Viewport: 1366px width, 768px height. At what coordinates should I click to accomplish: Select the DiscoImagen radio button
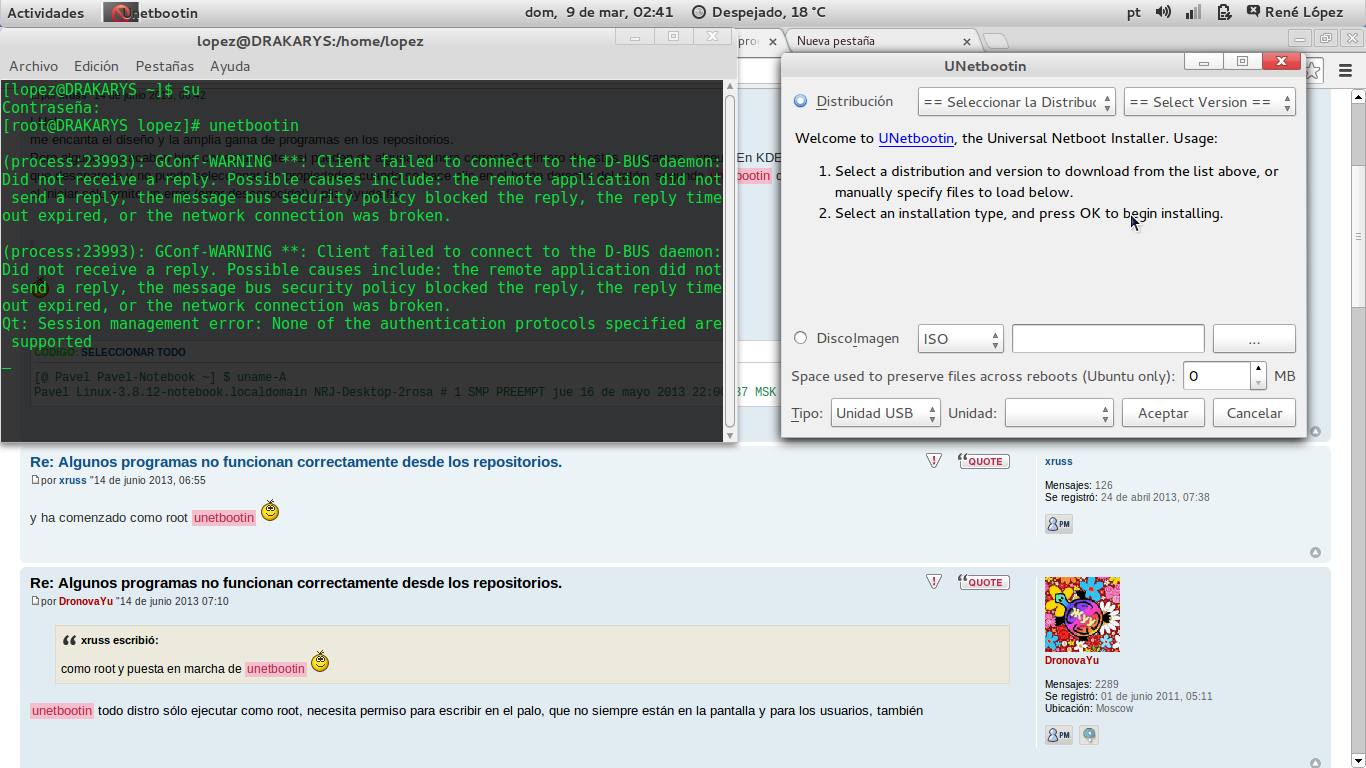(800, 338)
